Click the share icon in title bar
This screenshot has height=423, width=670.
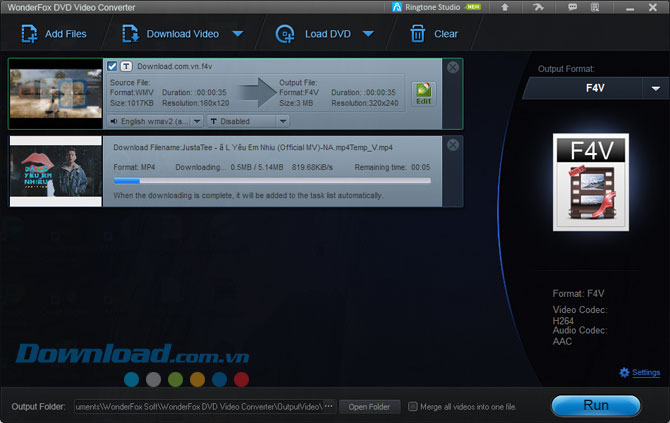point(538,7)
